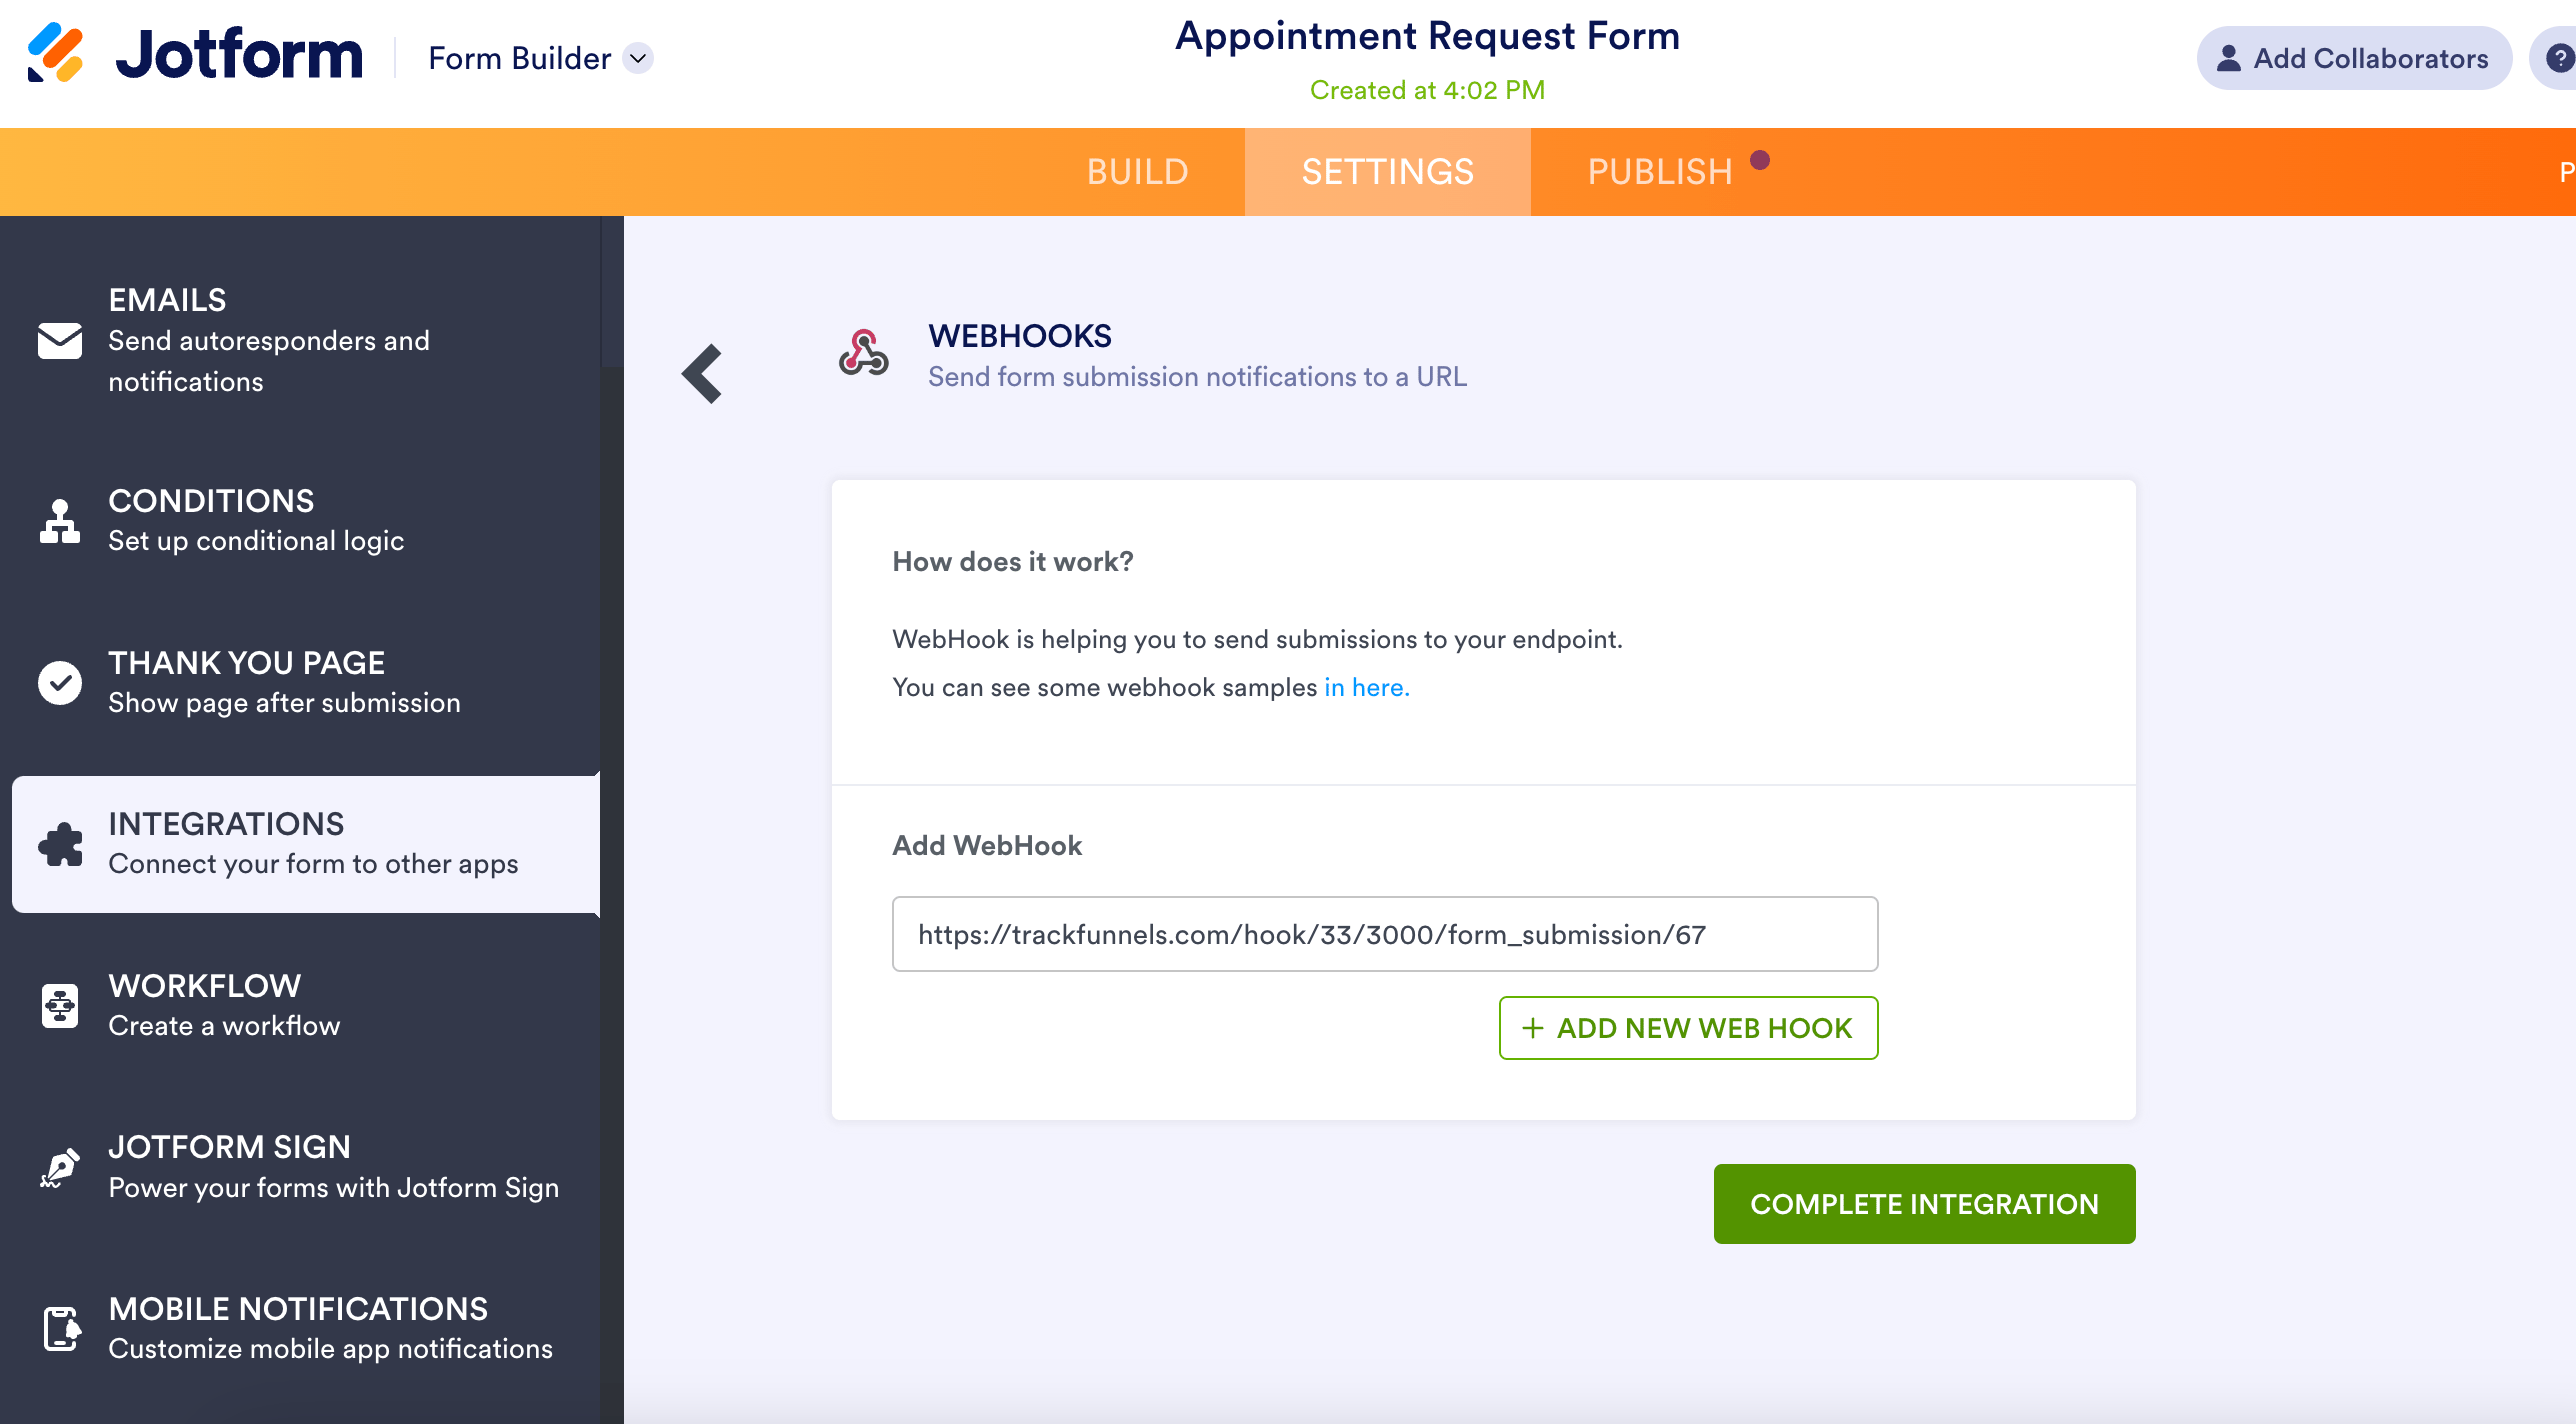Image resolution: width=2576 pixels, height=1424 pixels.
Task: Click the Workflow icon in sidebar
Action: tap(60, 1006)
